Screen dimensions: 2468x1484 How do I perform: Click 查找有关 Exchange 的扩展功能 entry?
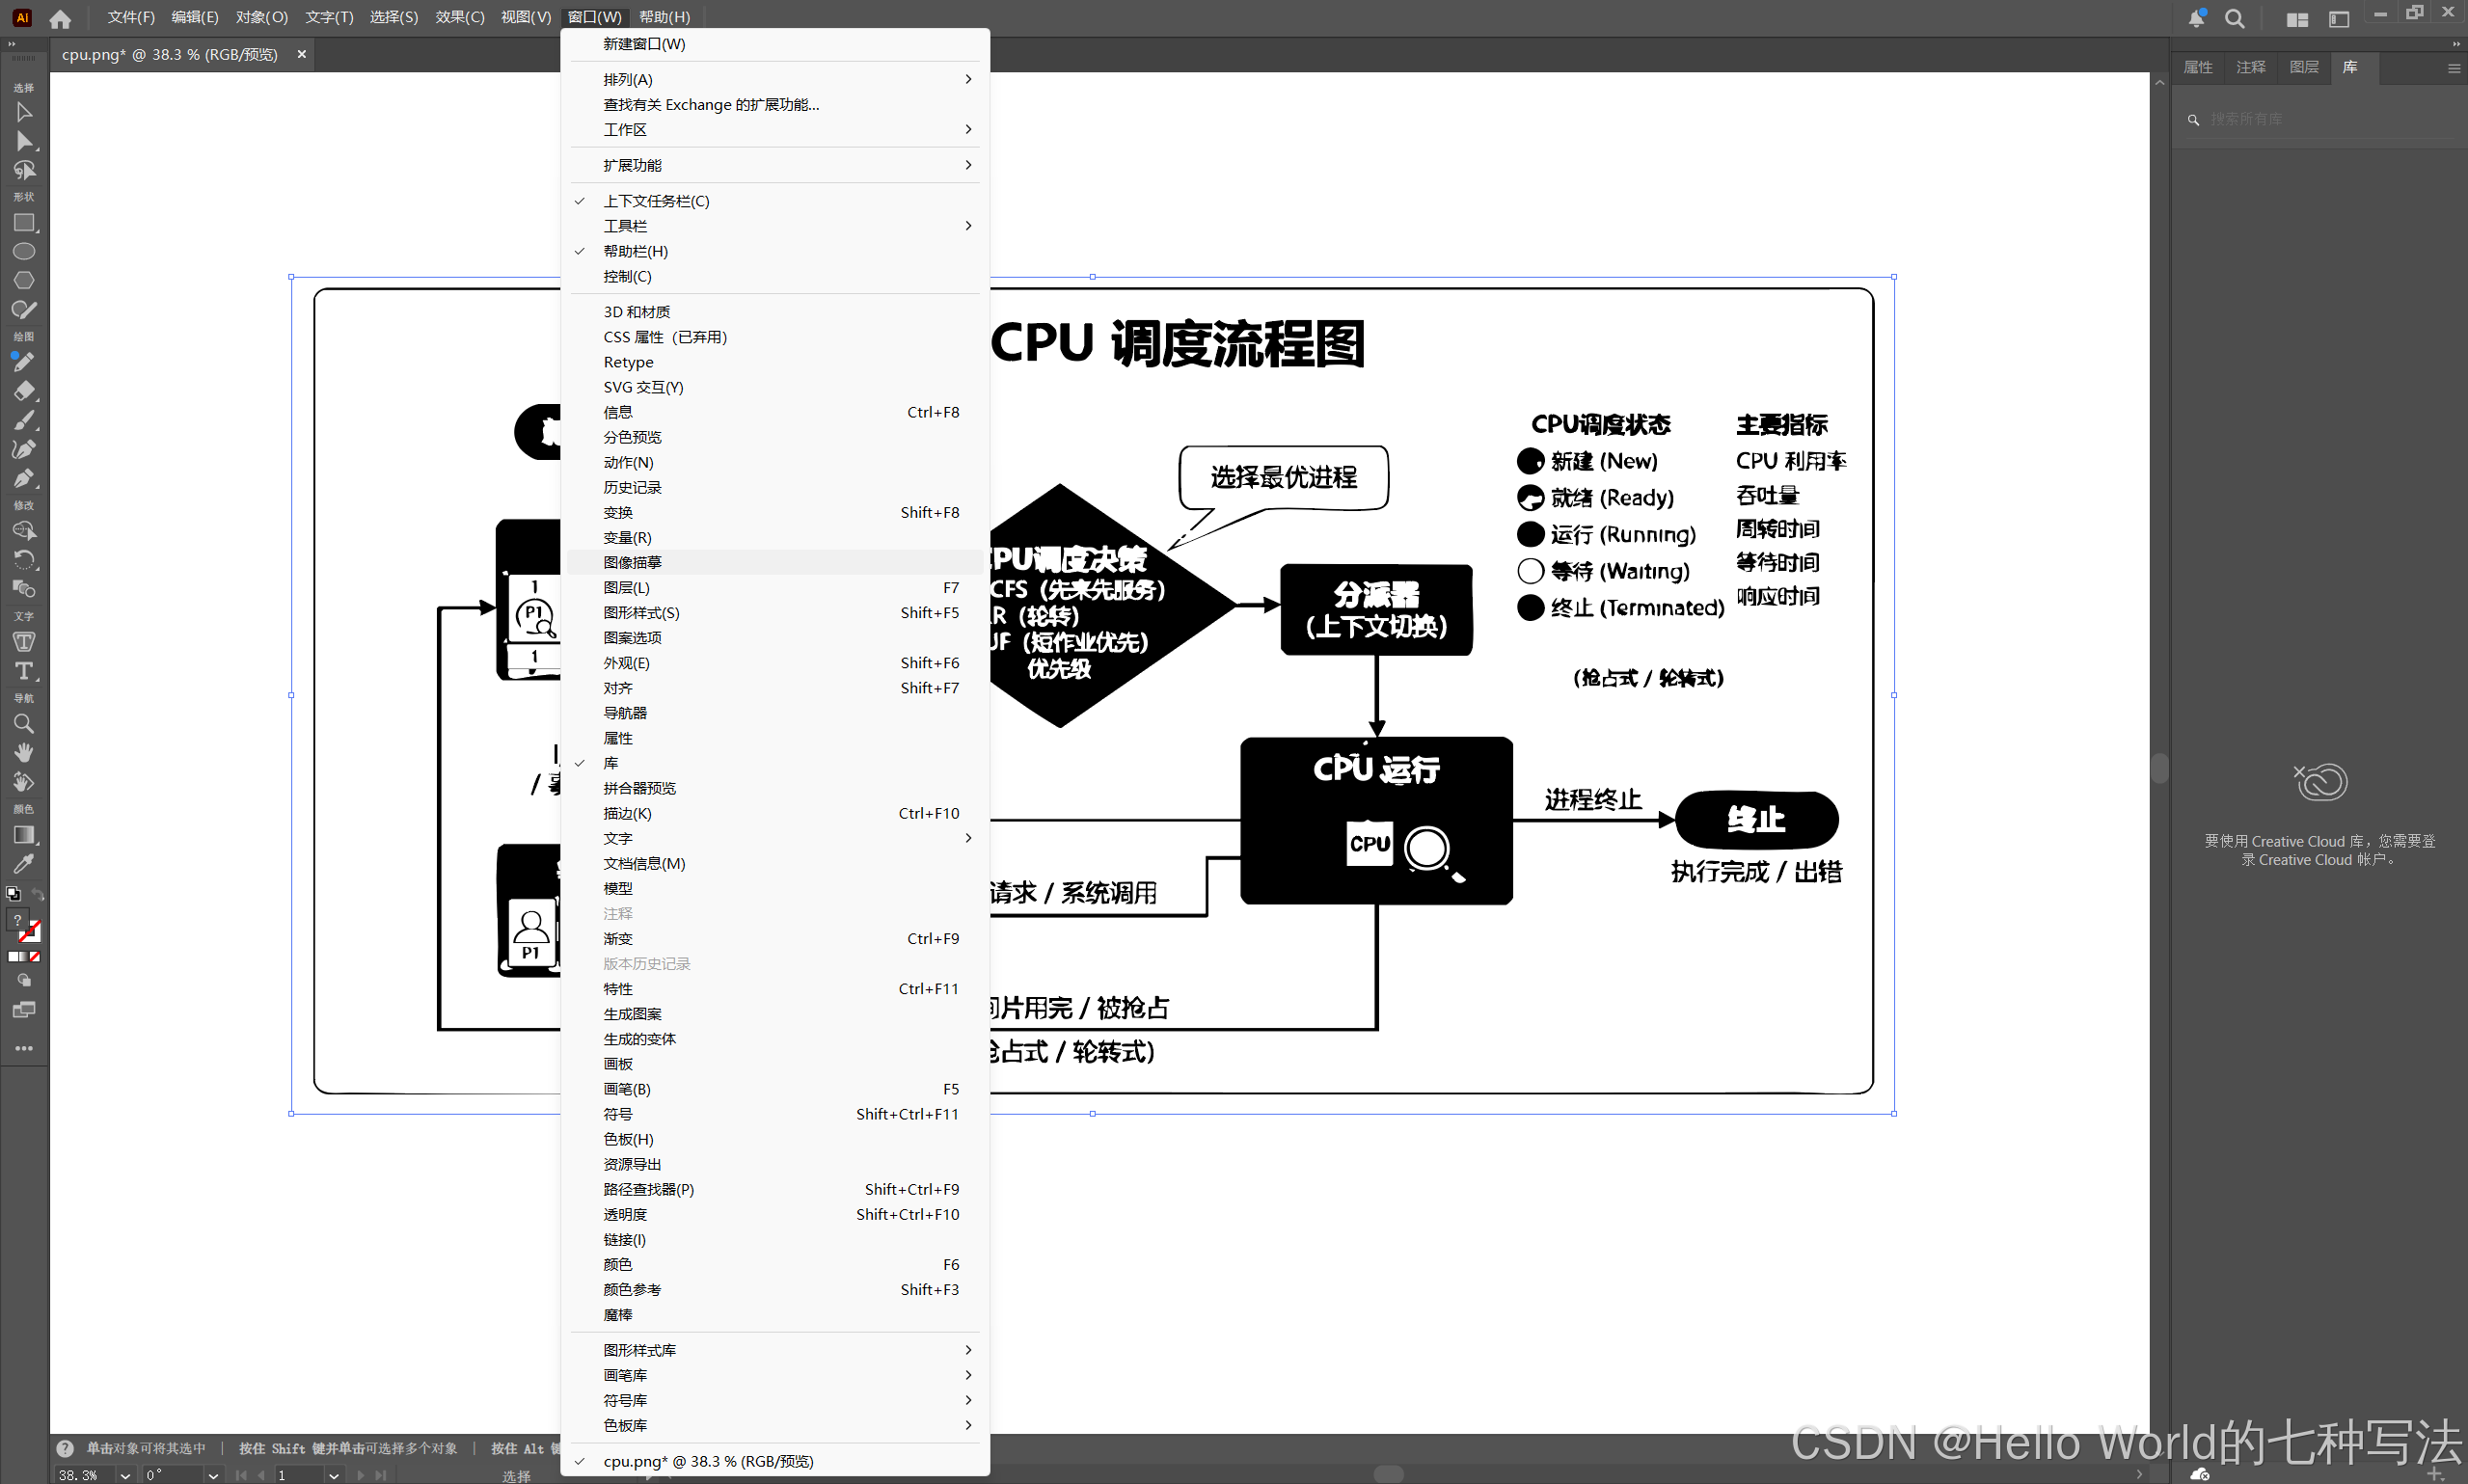[711, 104]
